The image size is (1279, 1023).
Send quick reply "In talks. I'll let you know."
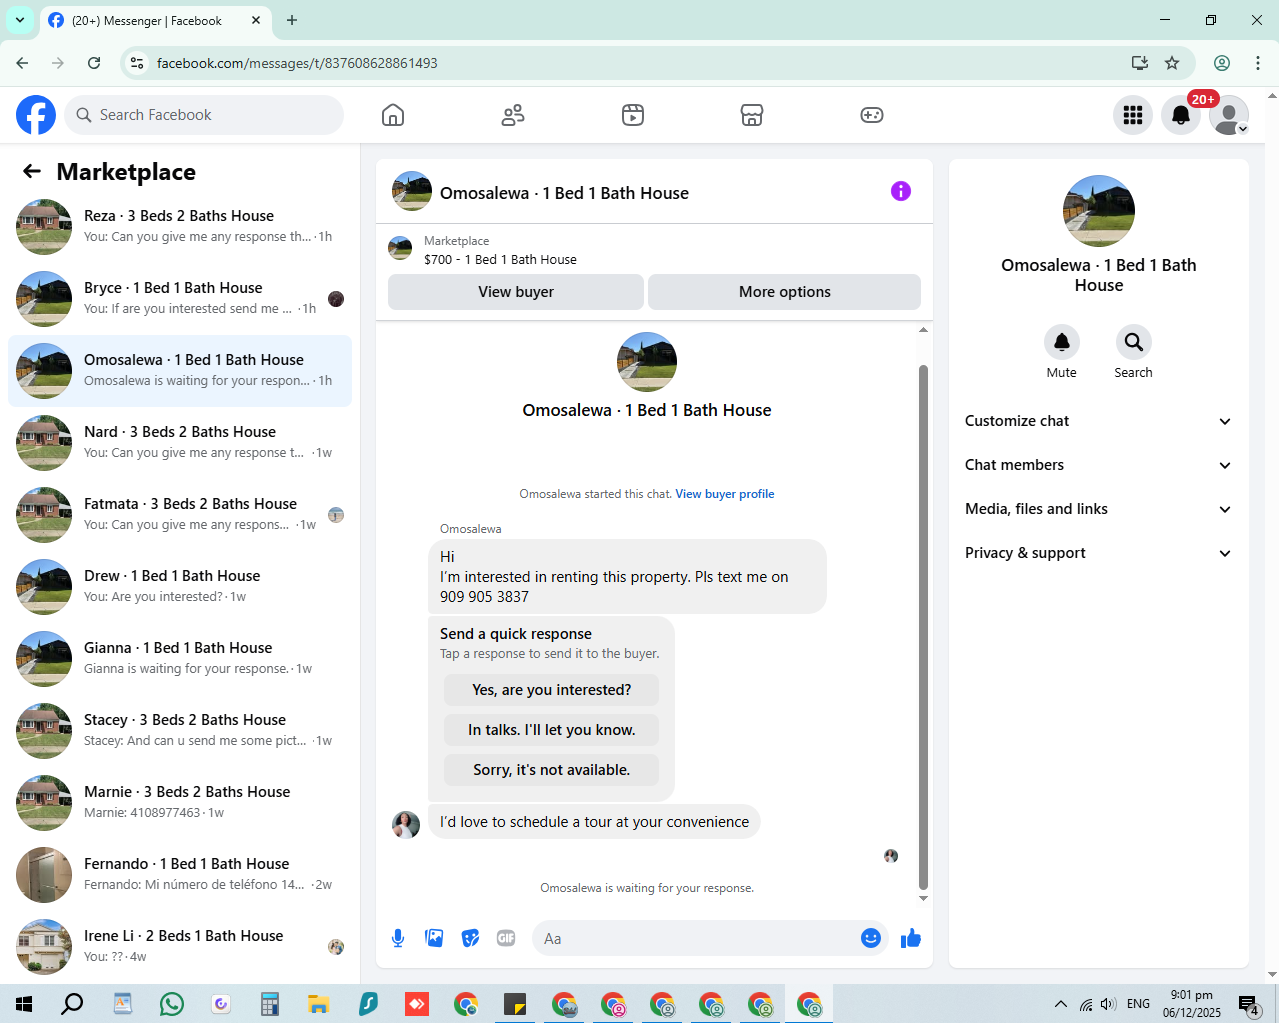pyautogui.click(x=551, y=730)
